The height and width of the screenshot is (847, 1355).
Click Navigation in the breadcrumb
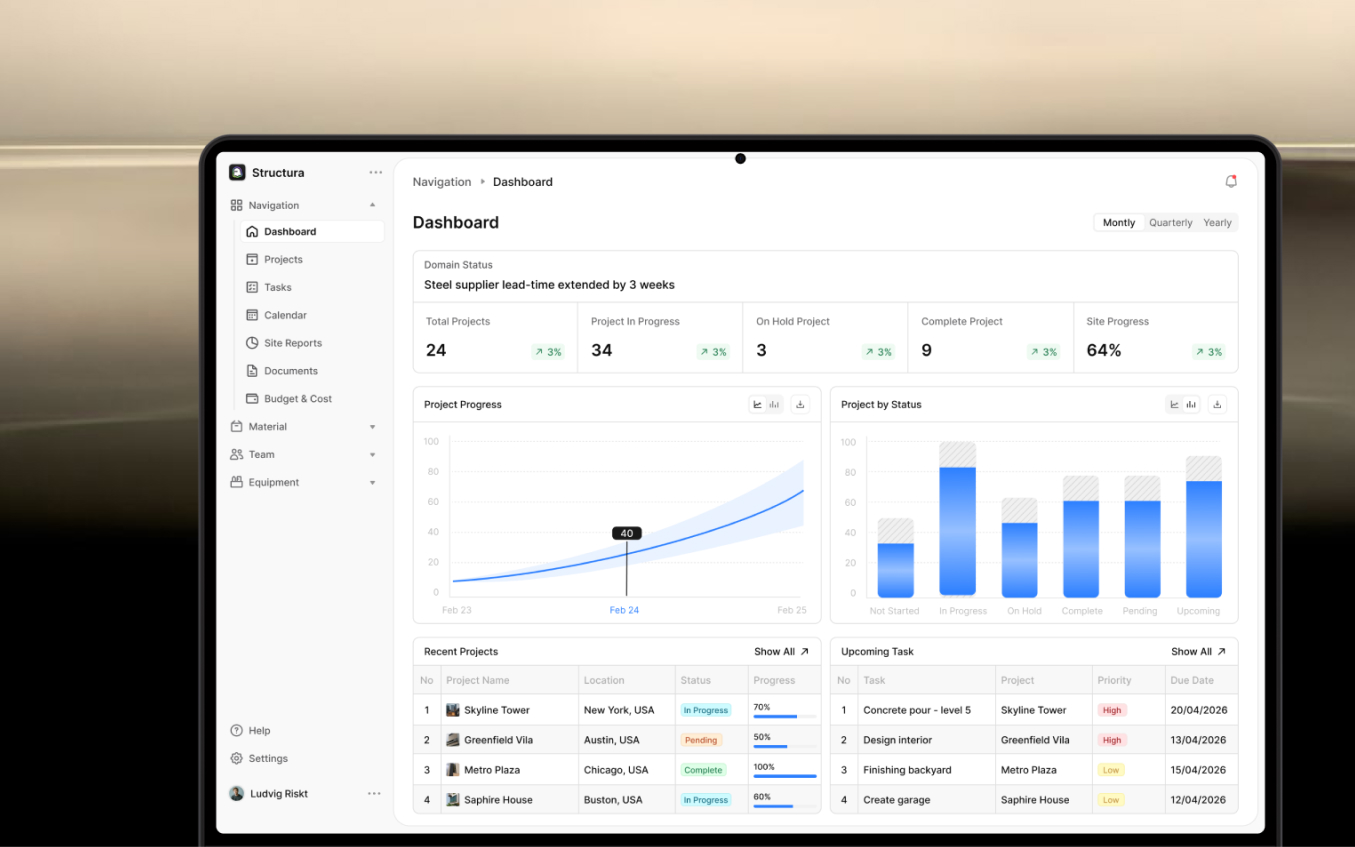442,182
